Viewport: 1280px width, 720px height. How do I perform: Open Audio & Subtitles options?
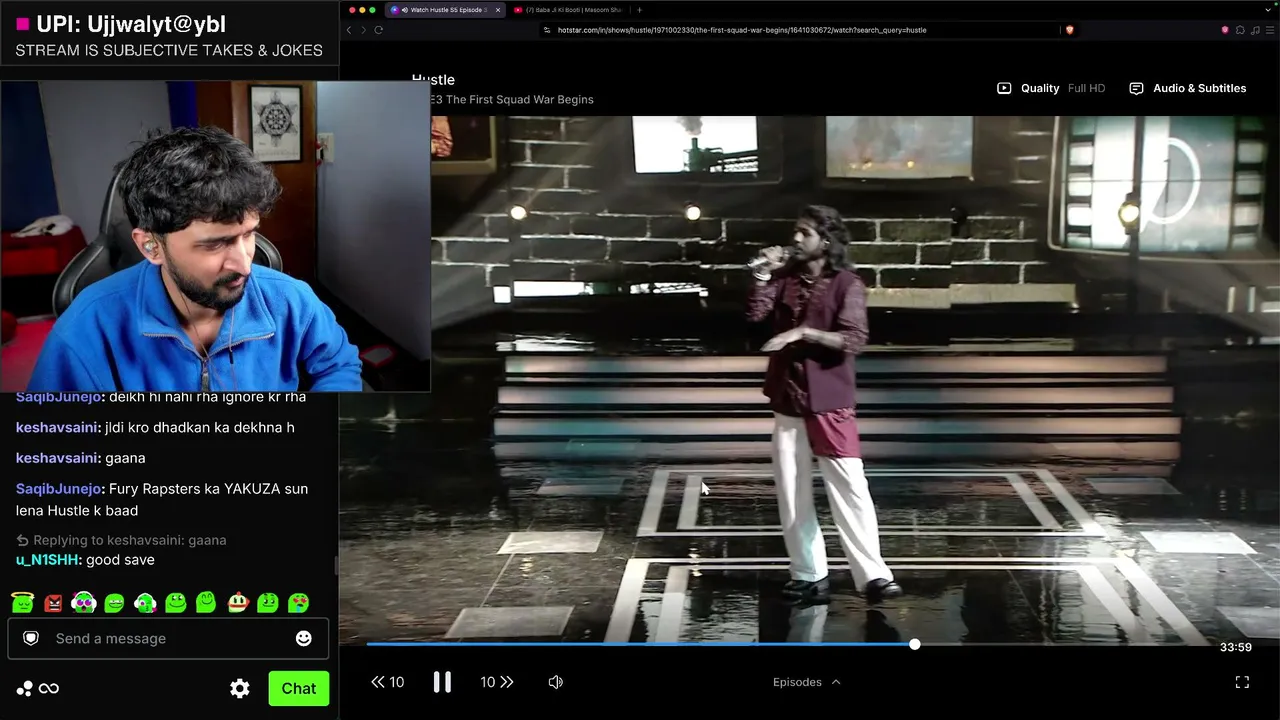point(1188,88)
